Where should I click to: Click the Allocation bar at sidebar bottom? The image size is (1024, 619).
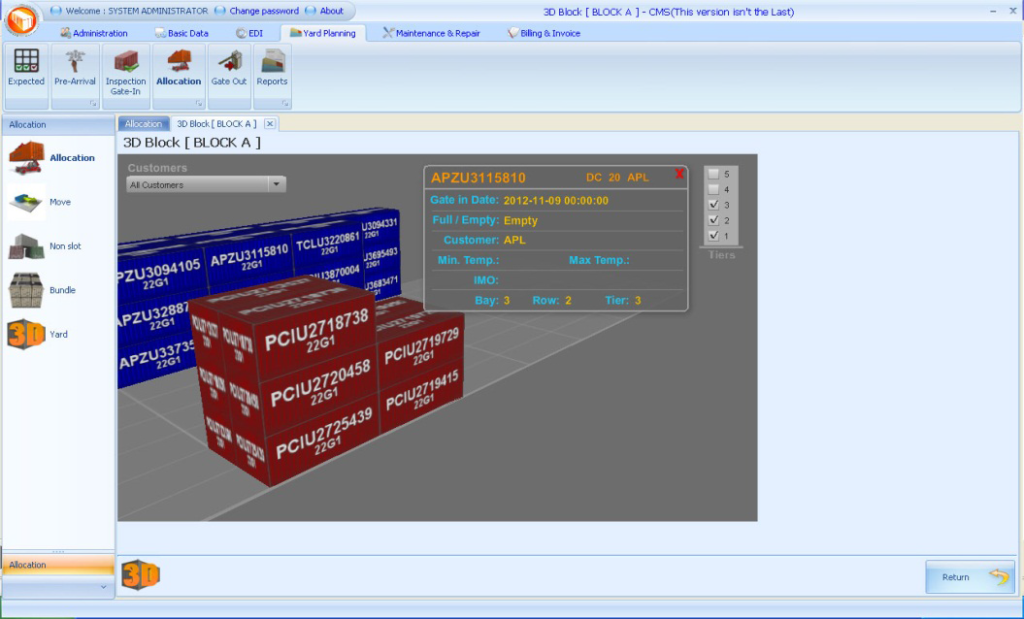coord(58,565)
